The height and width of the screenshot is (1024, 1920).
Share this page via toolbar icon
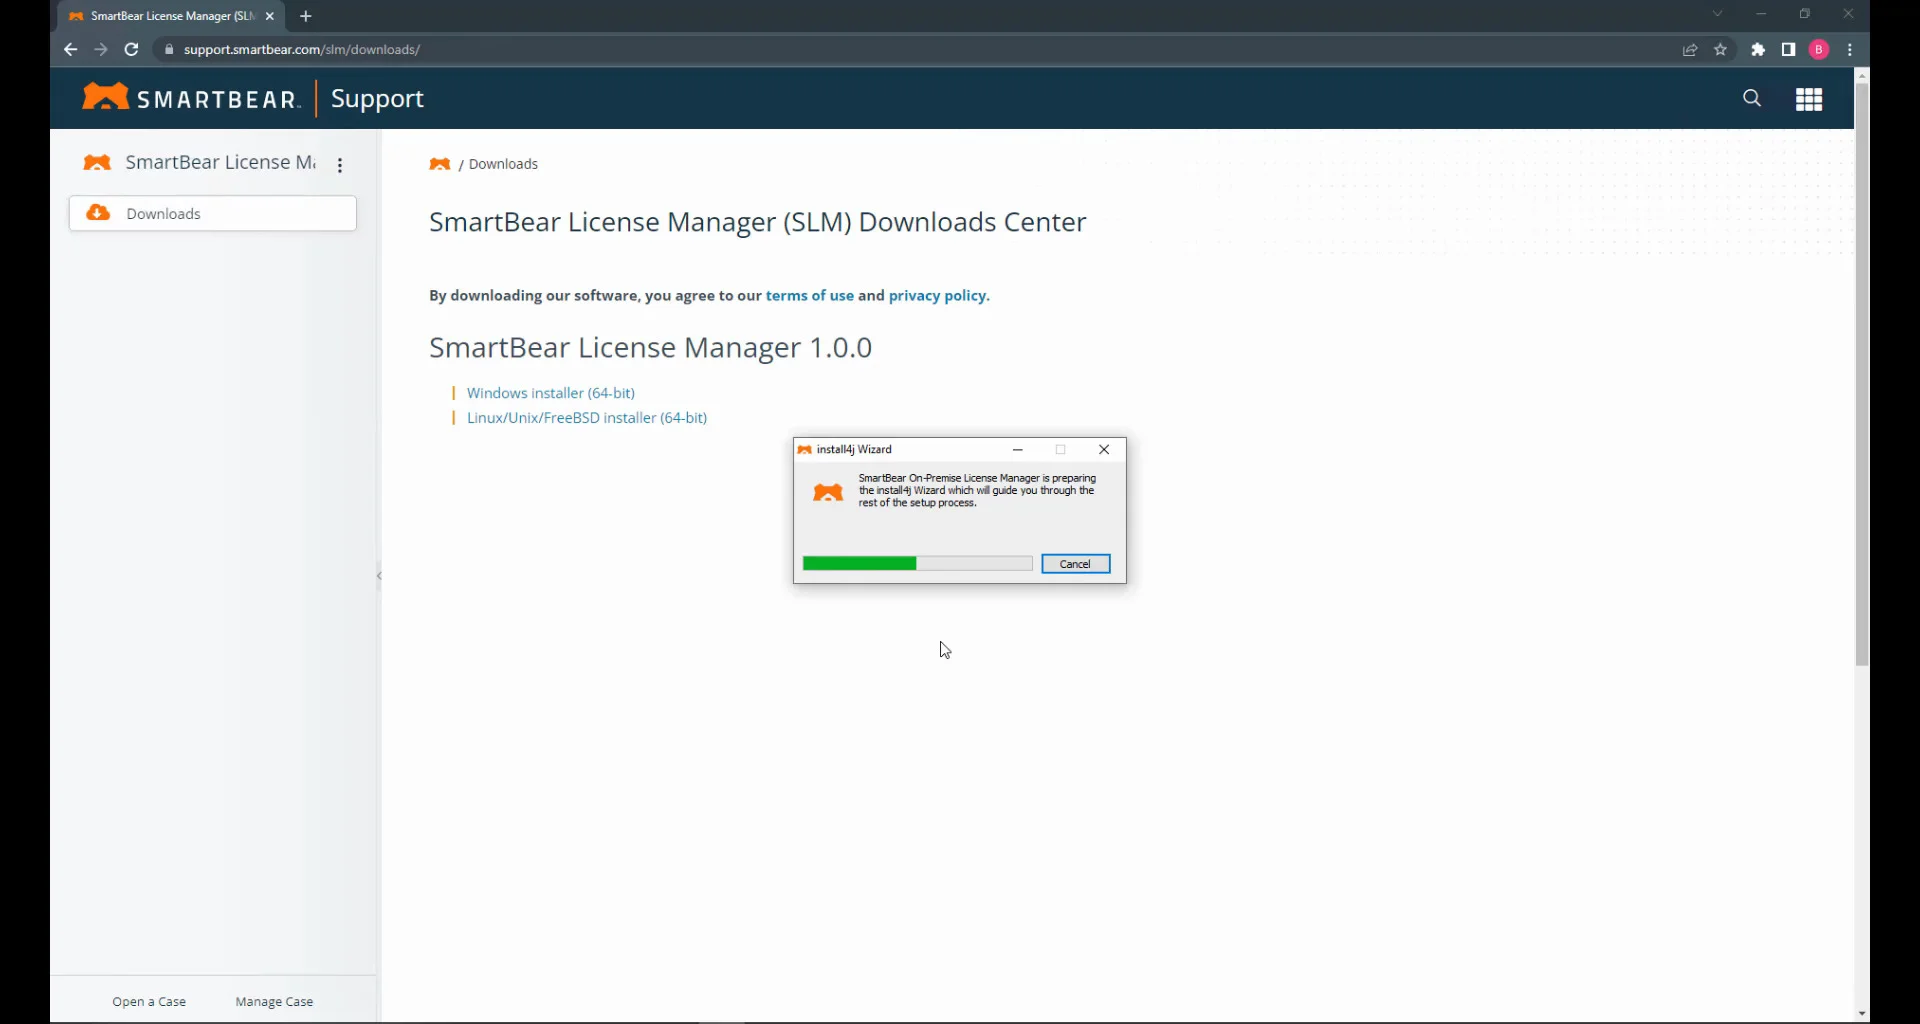pyautogui.click(x=1690, y=49)
